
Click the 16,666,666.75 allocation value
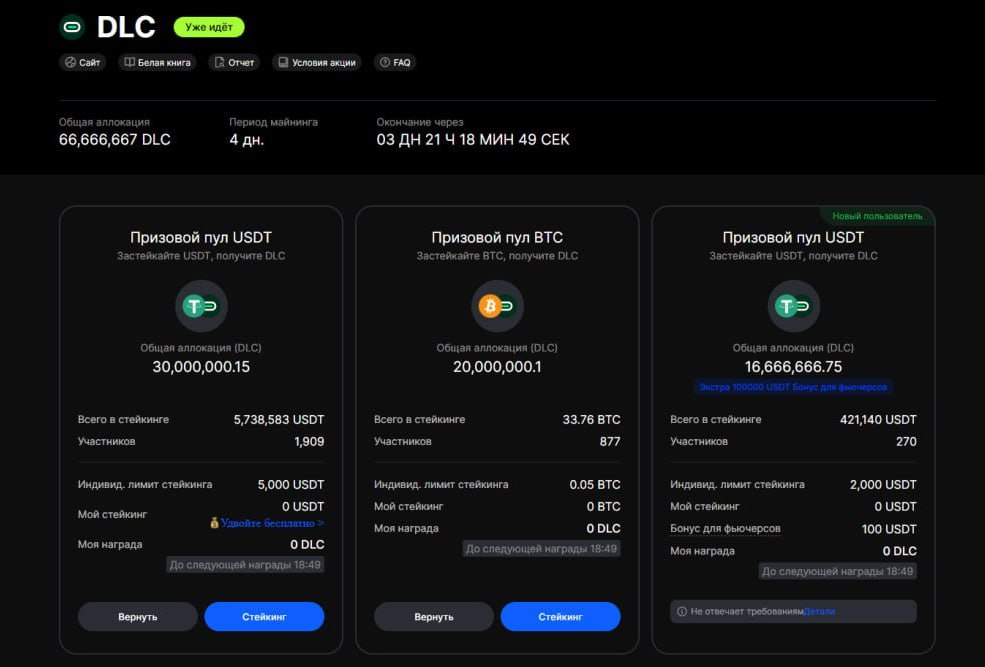[793, 367]
